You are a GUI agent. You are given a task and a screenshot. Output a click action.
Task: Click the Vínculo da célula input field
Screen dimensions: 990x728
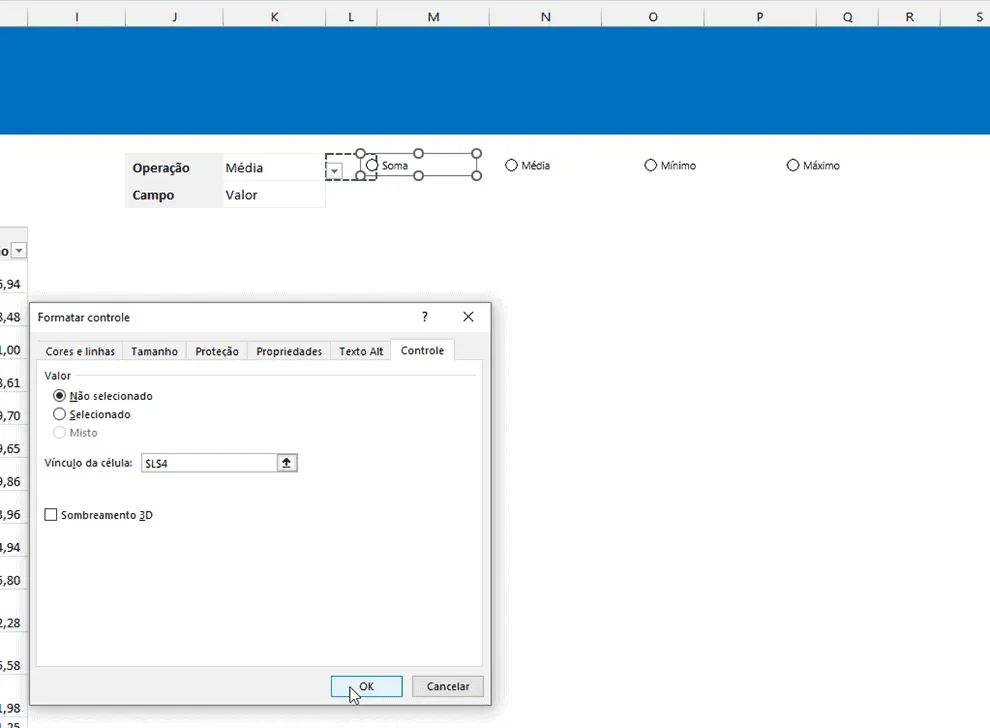click(209, 463)
